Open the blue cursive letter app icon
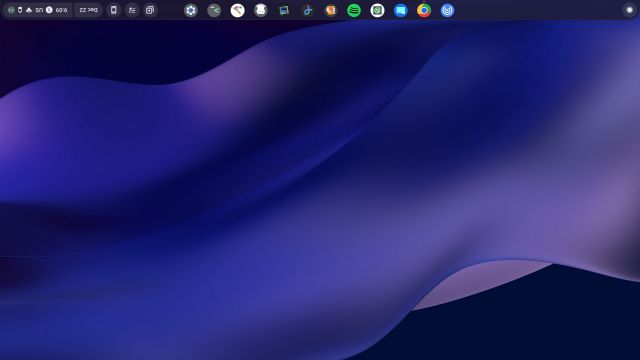Viewport: 640px width, 360px height. pos(307,10)
